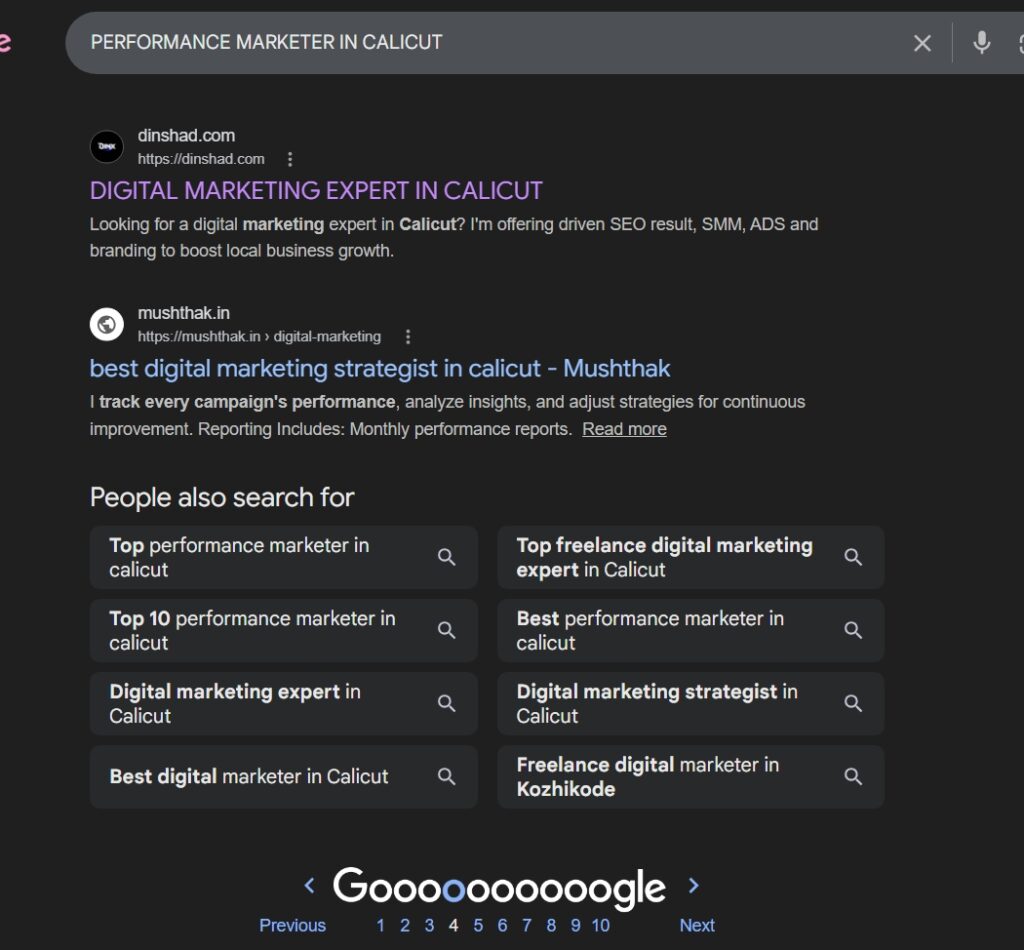Image resolution: width=1024 pixels, height=950 pixels.
Task: Click the 'Read more' link
Action: pos(624,428)
